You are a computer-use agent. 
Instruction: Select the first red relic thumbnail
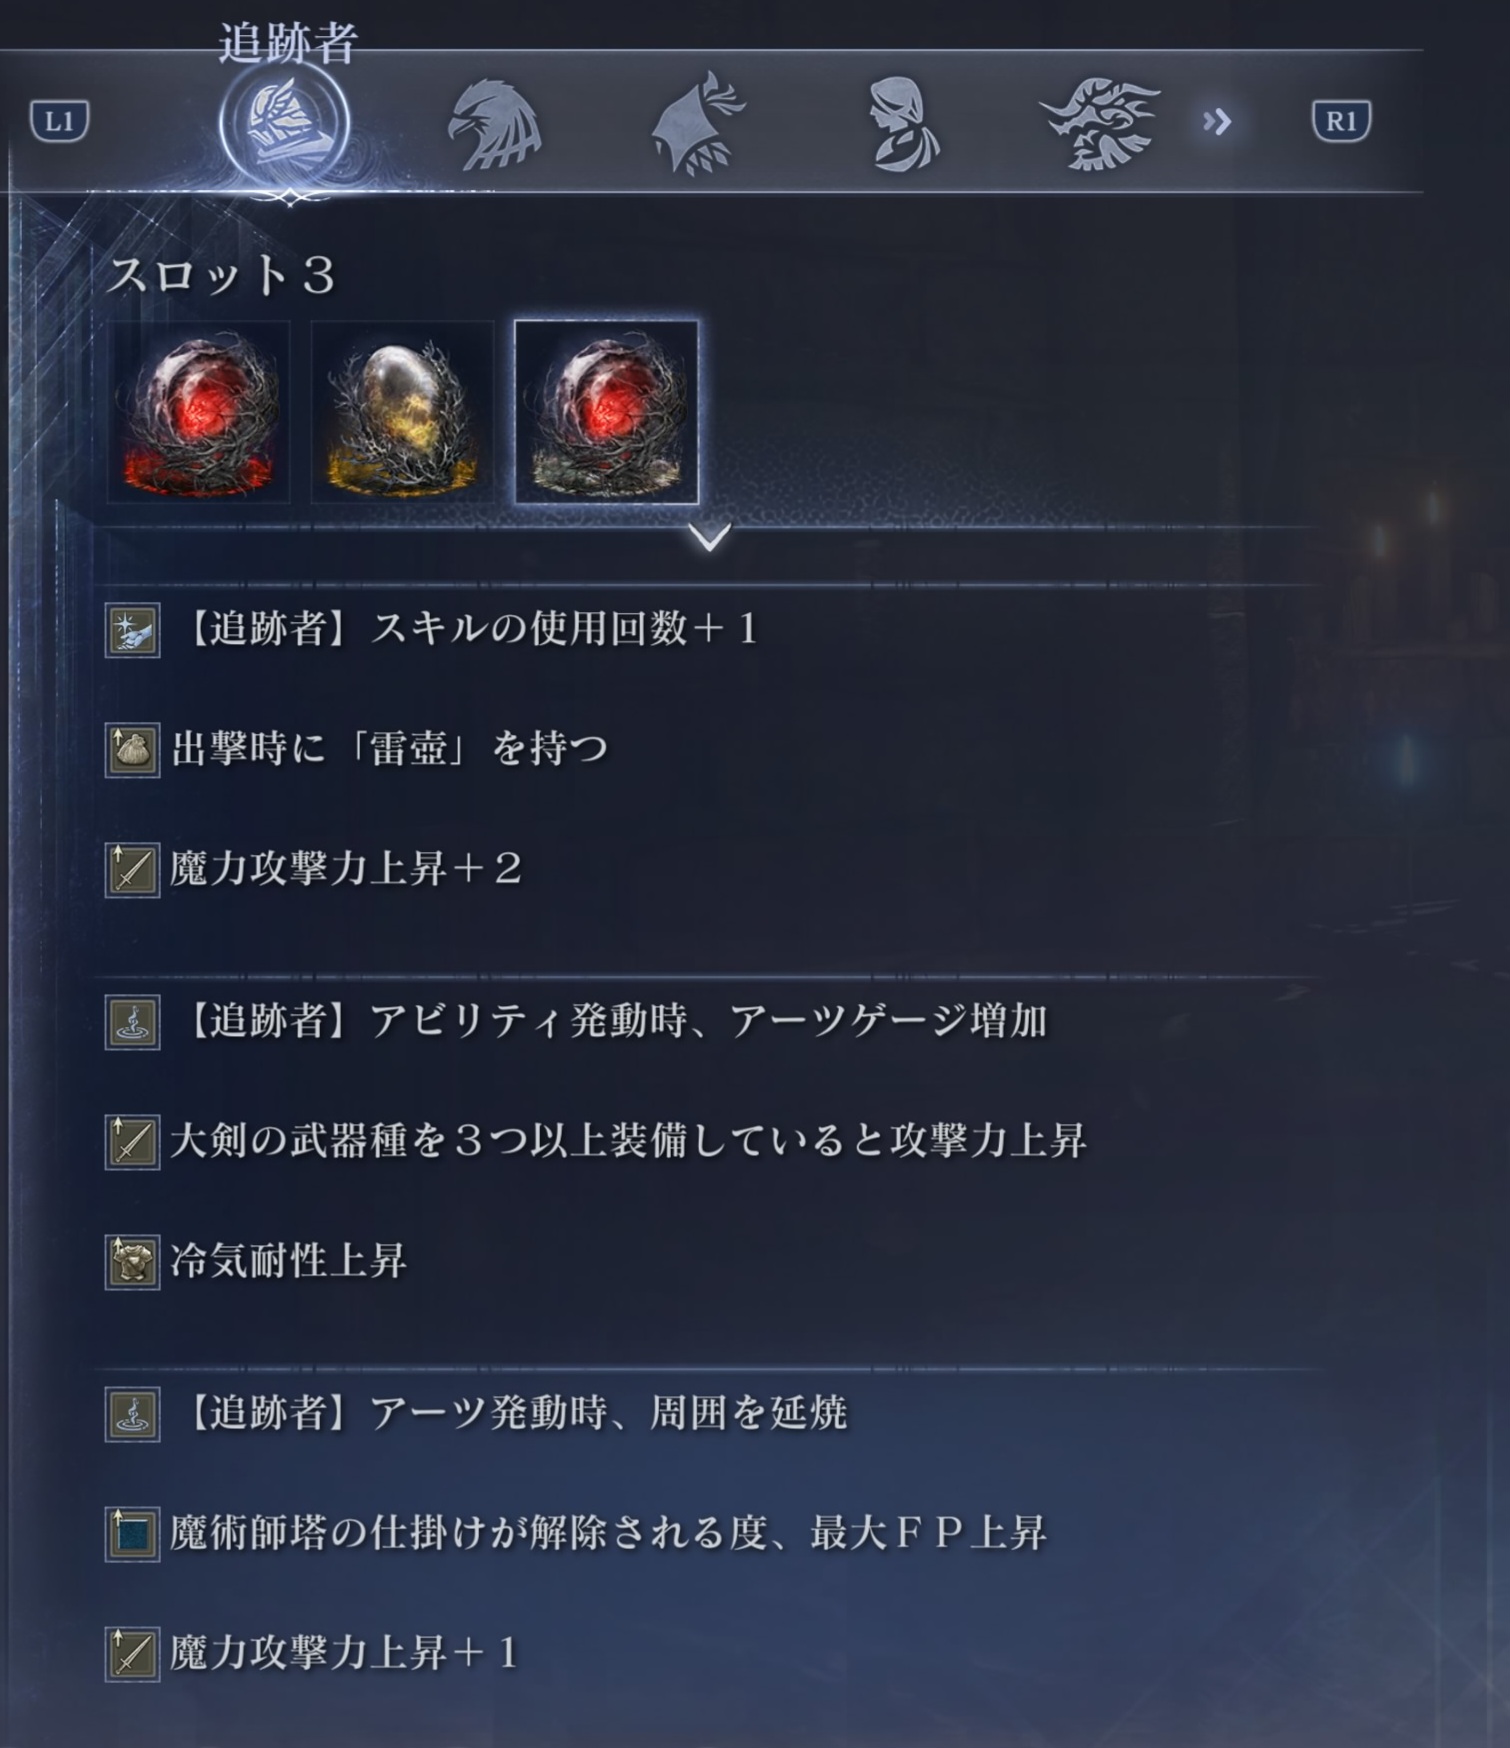(199, 411)
